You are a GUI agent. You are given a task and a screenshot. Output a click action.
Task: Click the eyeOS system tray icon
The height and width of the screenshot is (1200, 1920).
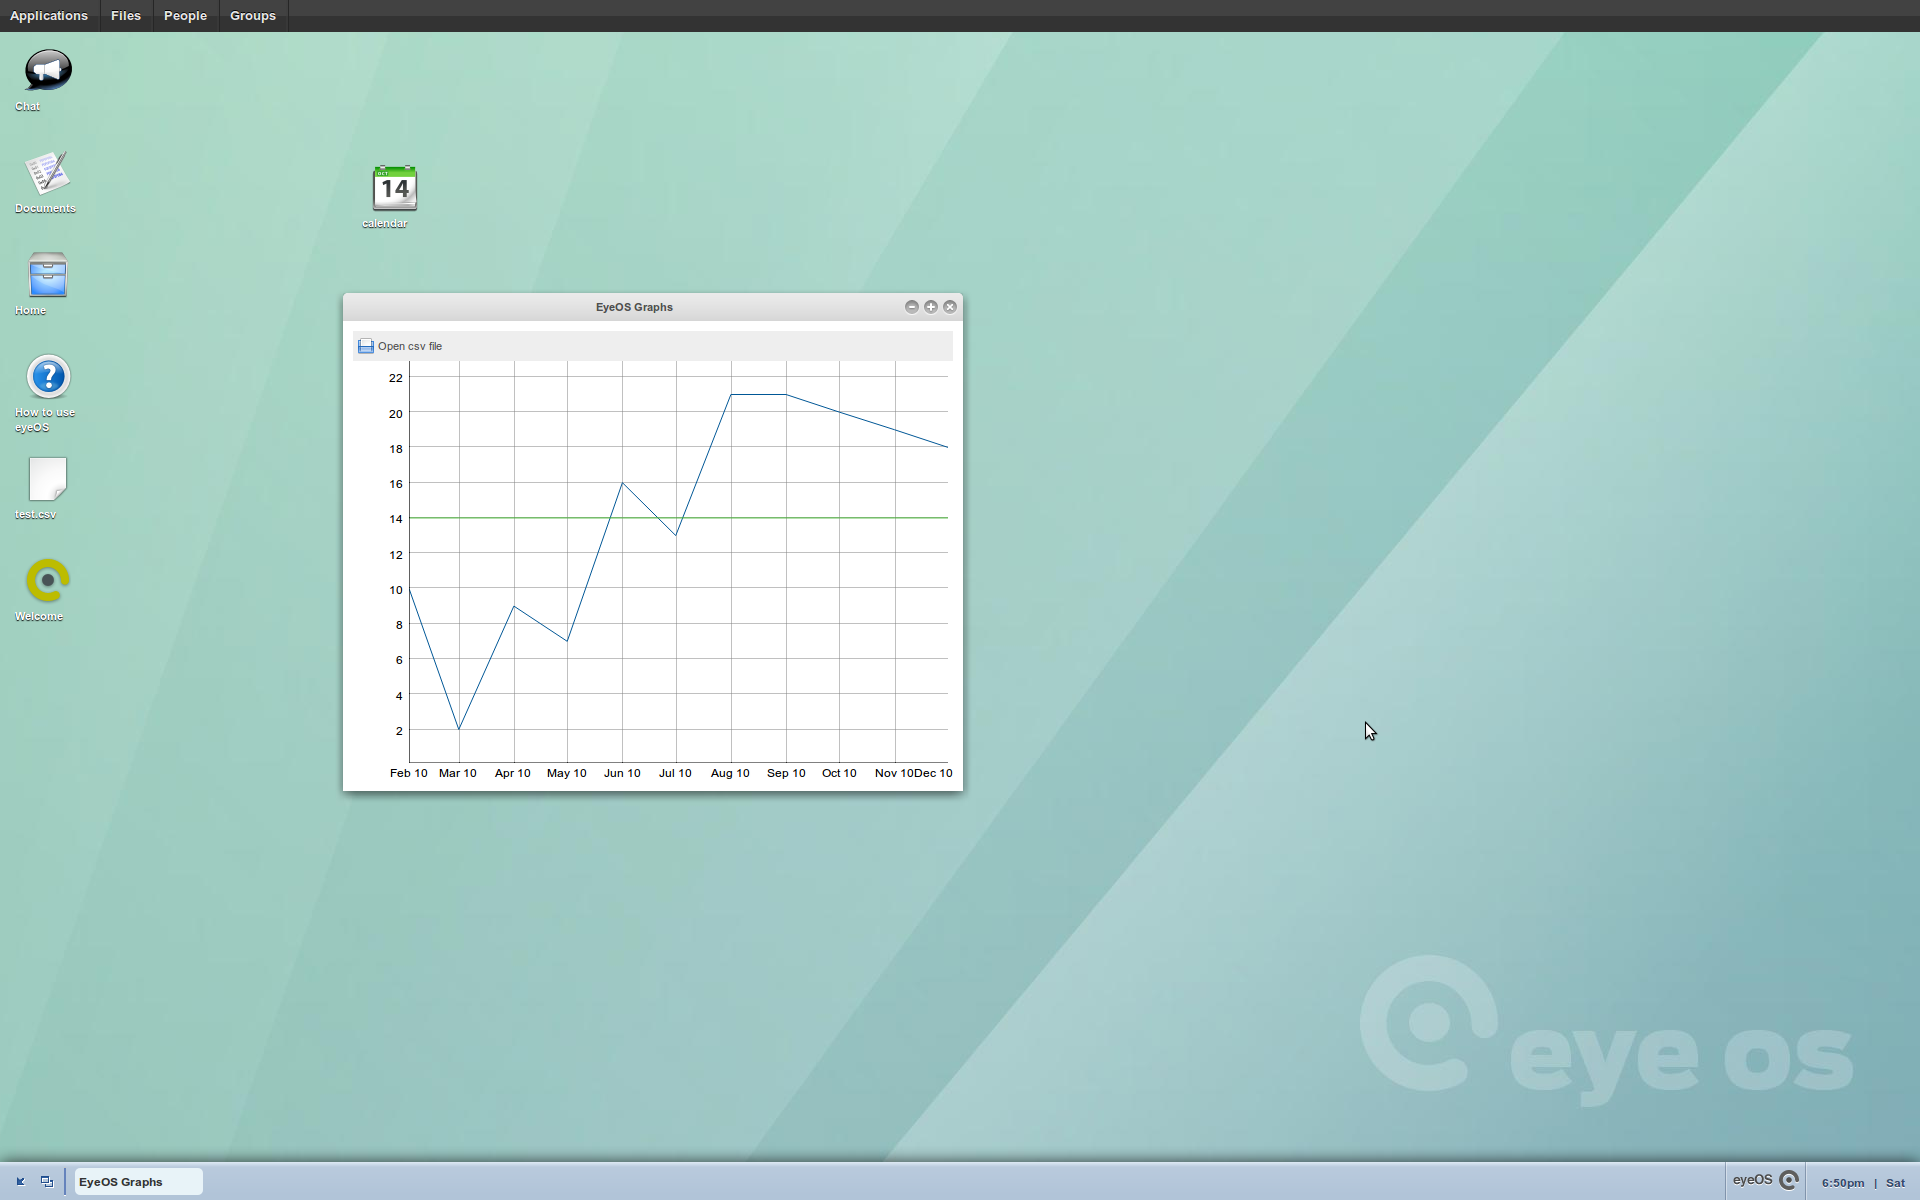[x=1791, y=1181]
